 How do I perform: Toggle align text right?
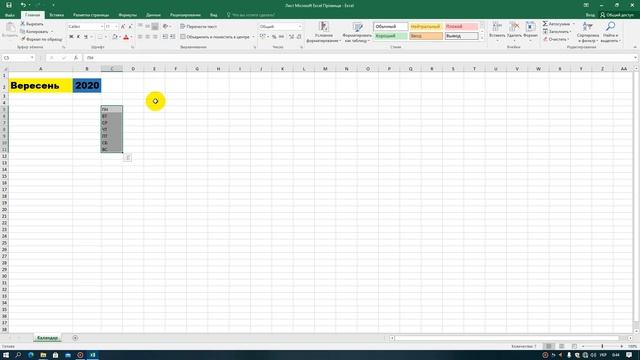coord(155,37)
